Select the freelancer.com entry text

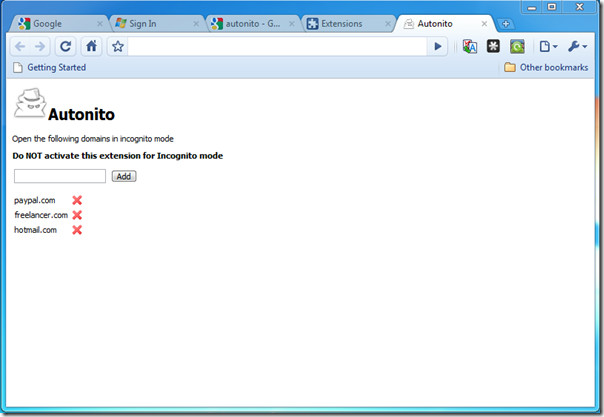pos(41,215)
